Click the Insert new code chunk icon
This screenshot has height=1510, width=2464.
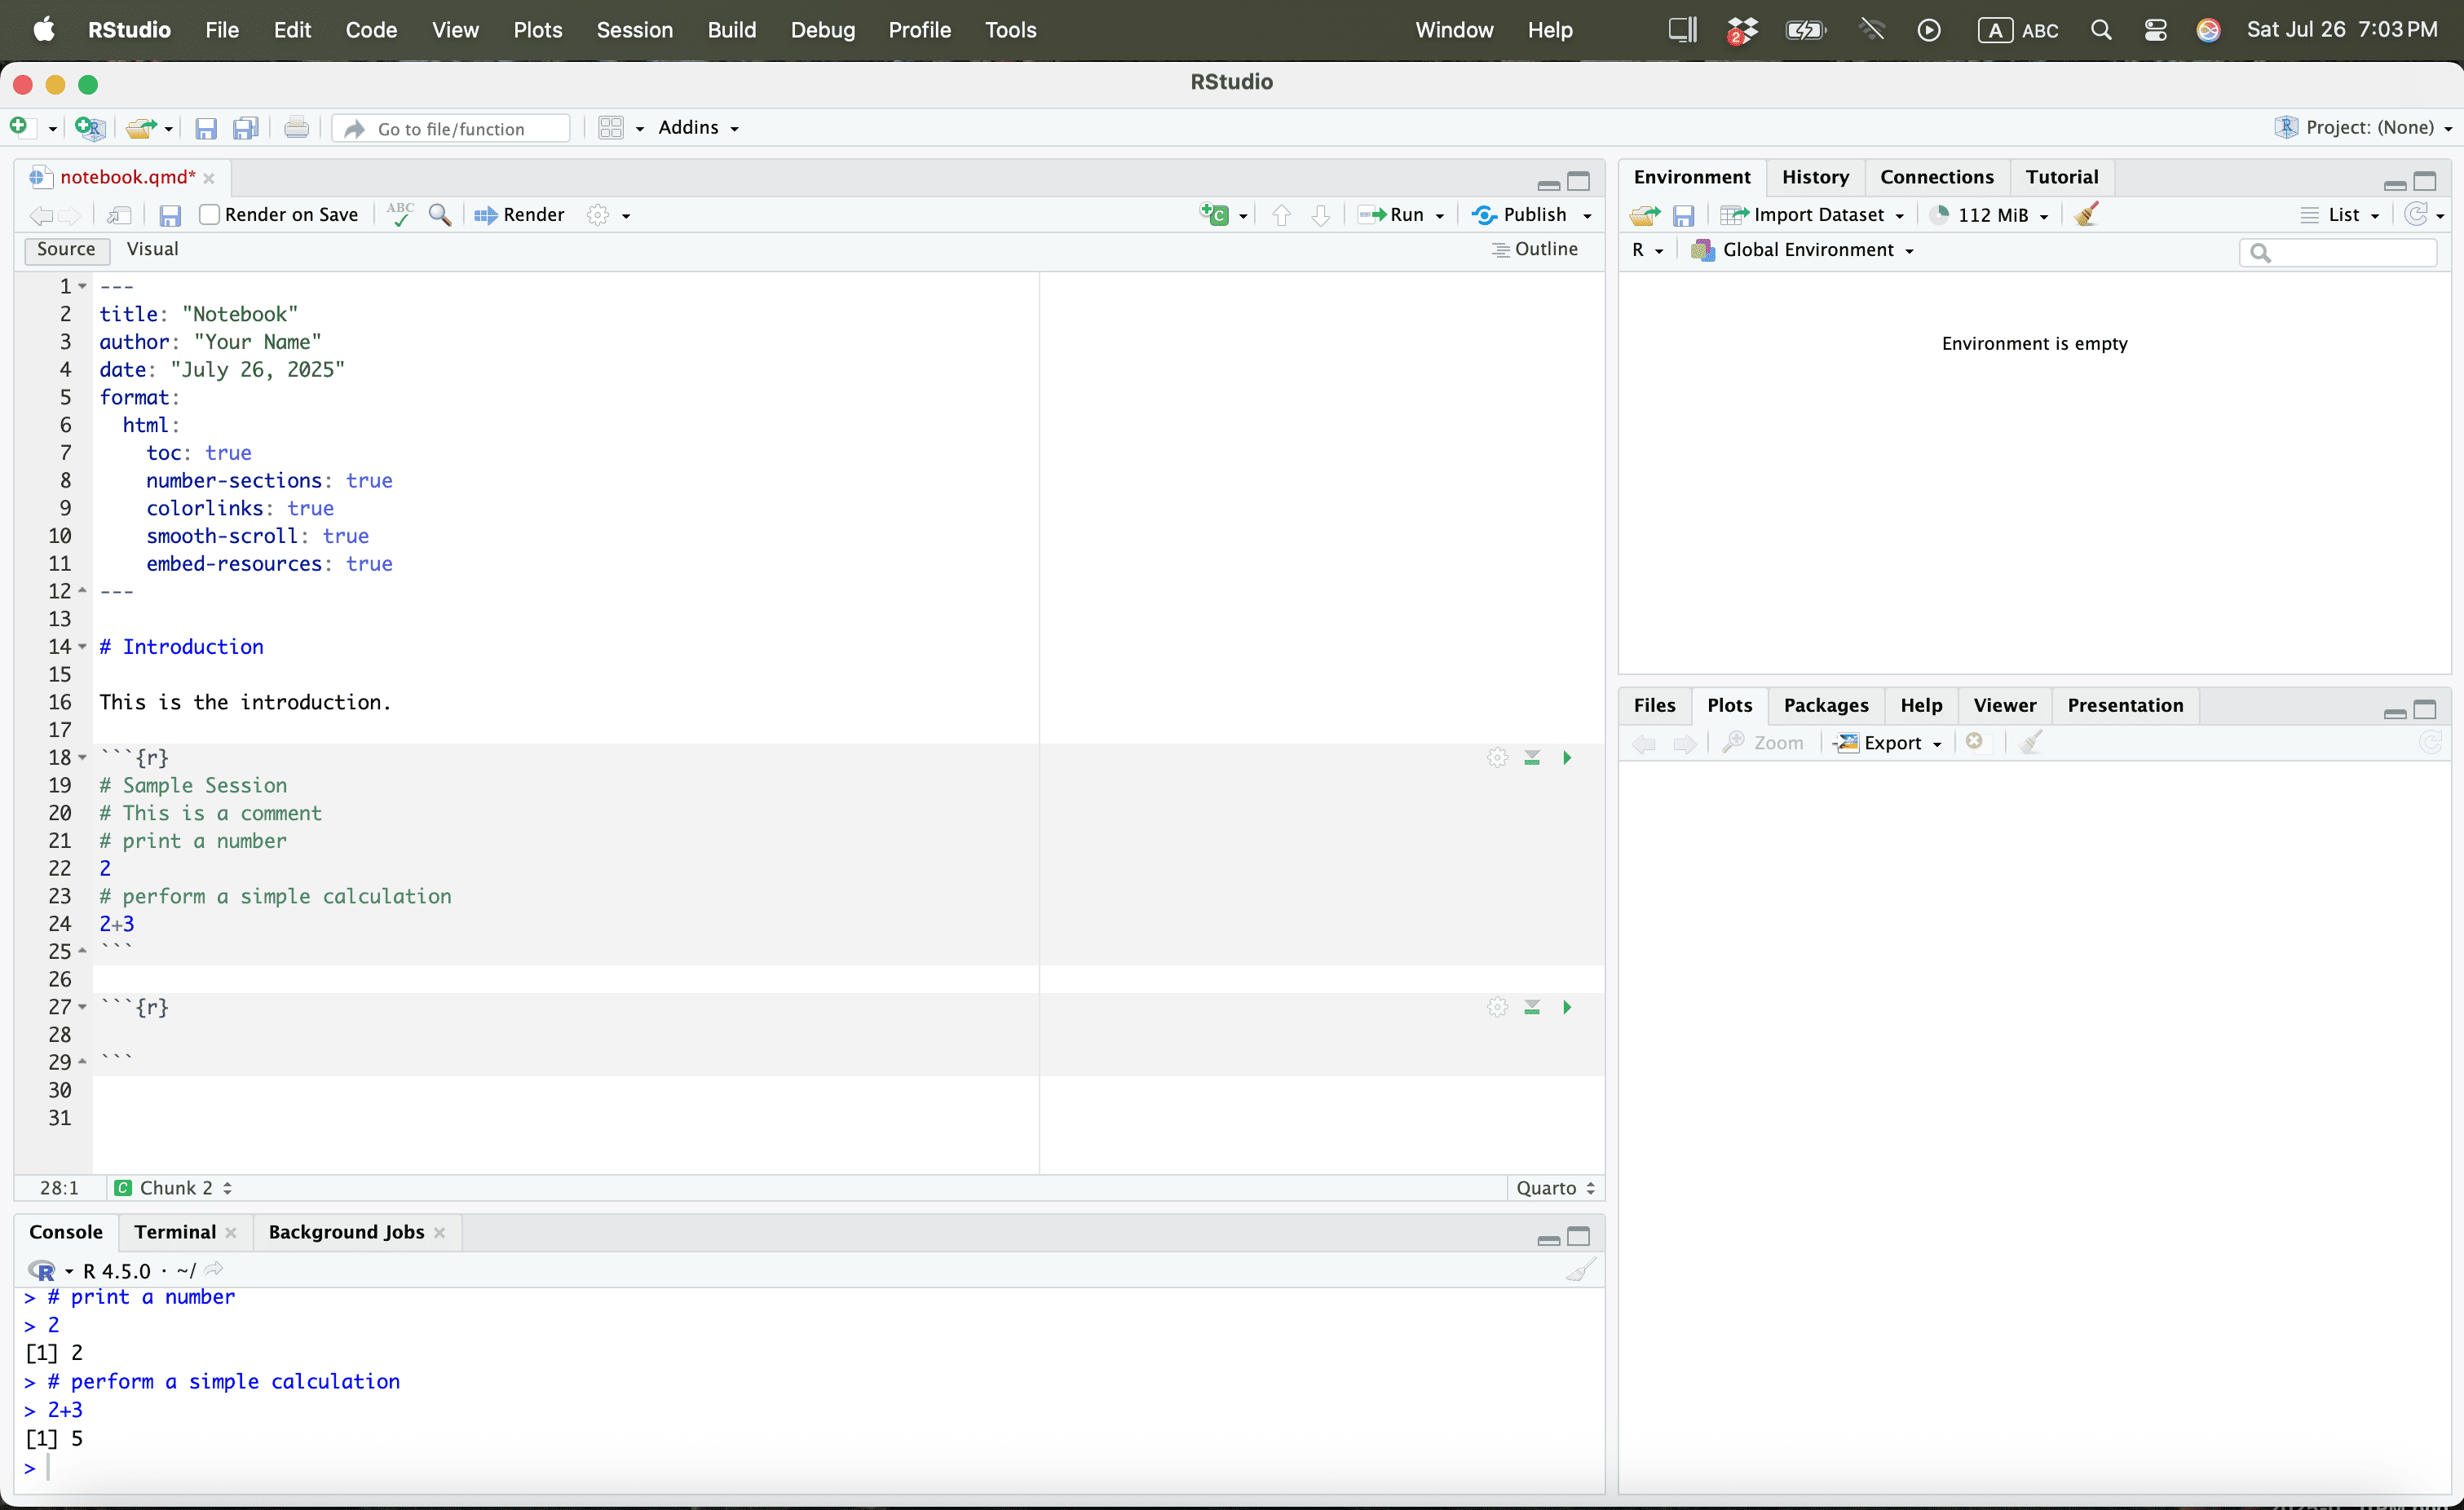[1215, 215]
